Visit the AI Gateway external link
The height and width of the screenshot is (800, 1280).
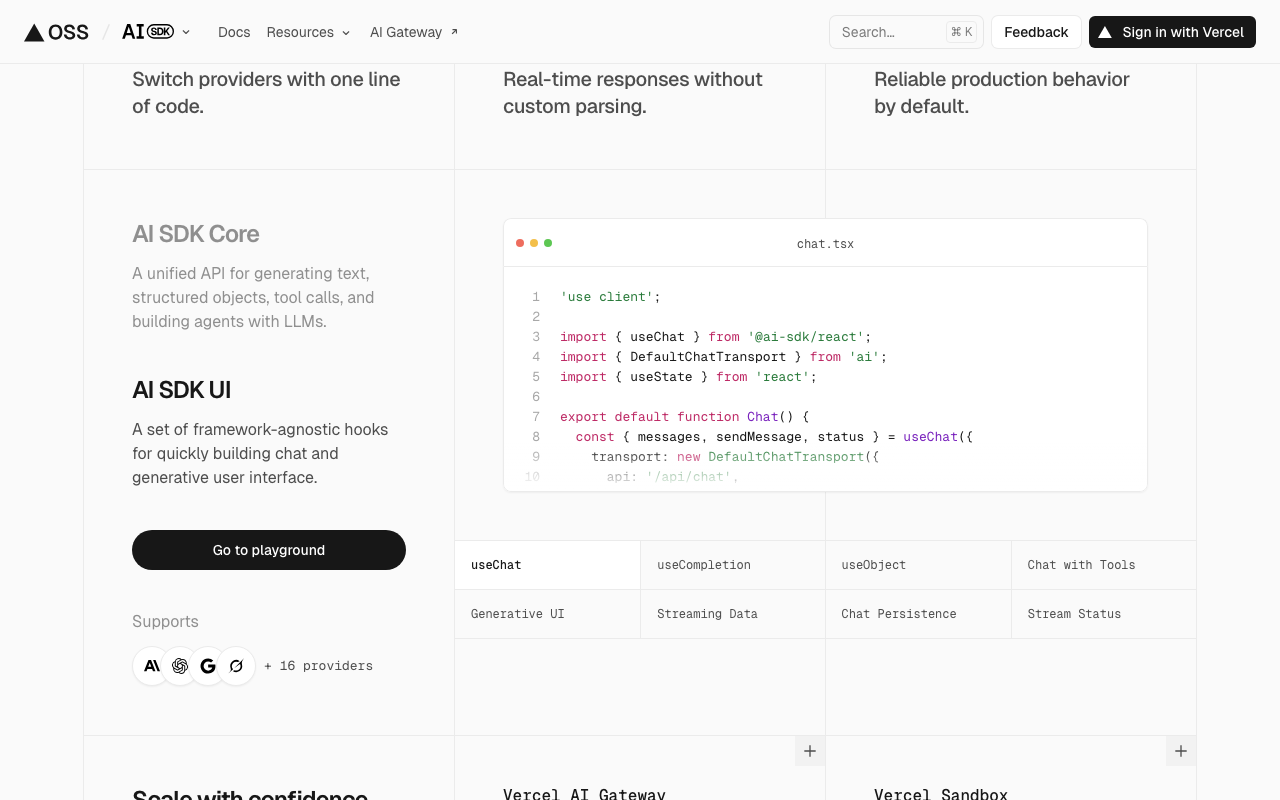click(x=414, y=32)
